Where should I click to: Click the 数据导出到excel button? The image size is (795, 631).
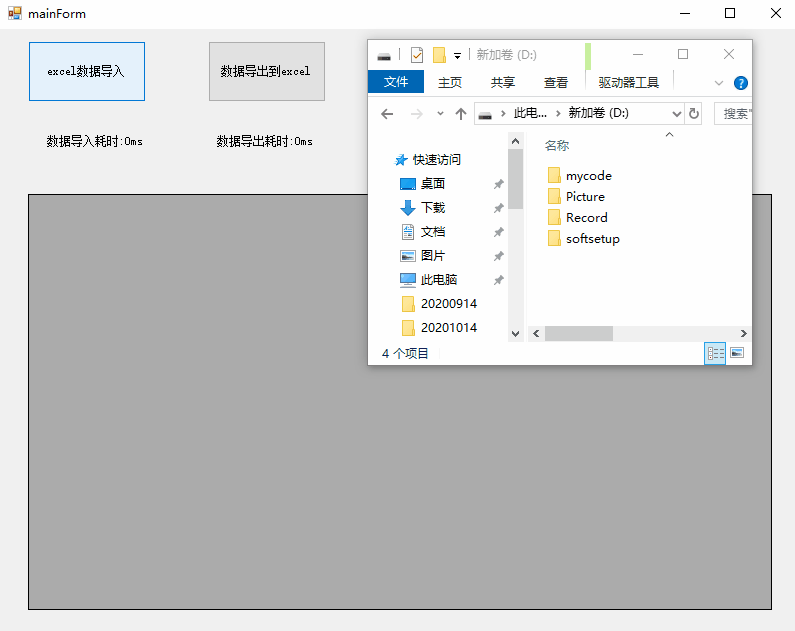tap(267, 71)
